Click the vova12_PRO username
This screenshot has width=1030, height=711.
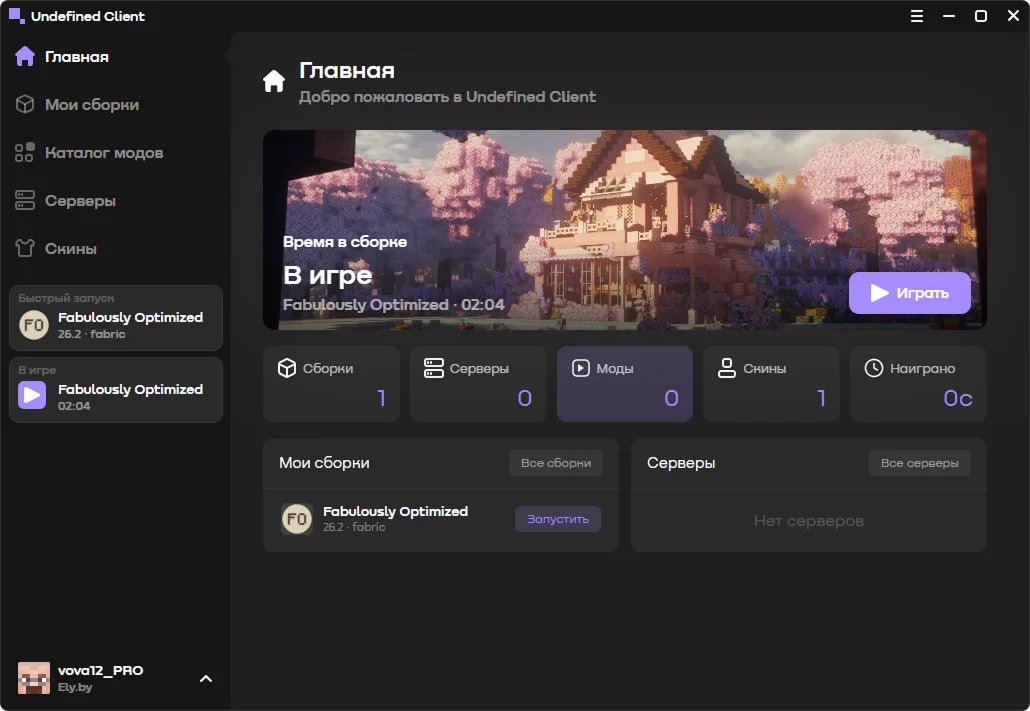pos(101,670)
